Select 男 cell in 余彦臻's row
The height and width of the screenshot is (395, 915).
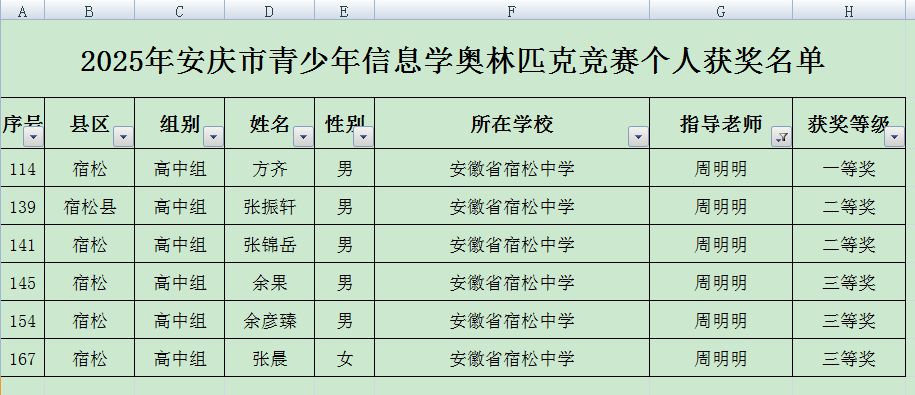tap(344, 320)
